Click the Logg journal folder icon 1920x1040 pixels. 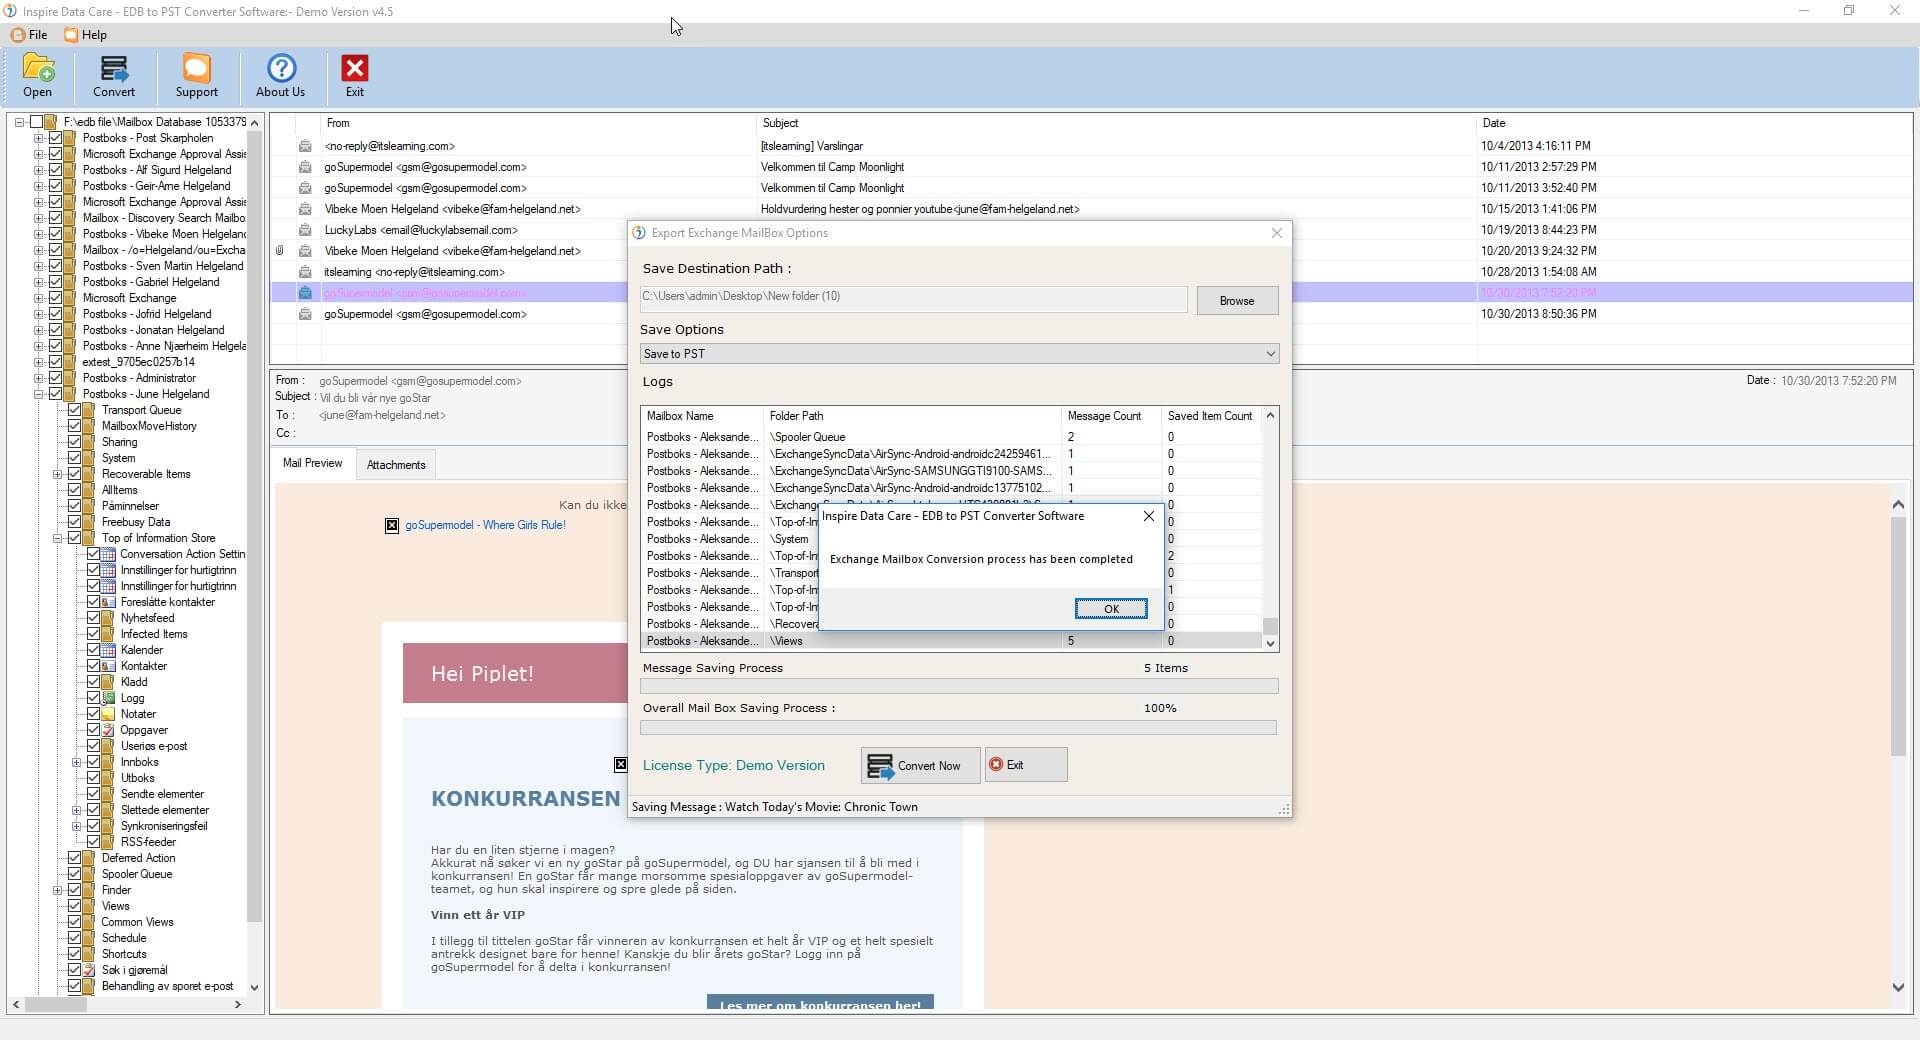pyautogui.click(x=109, y=698)
